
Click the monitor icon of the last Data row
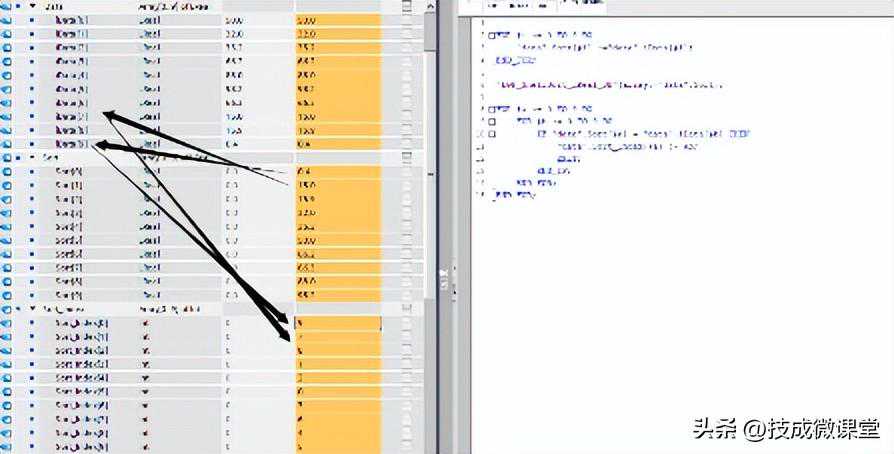(x=7, y=145)
